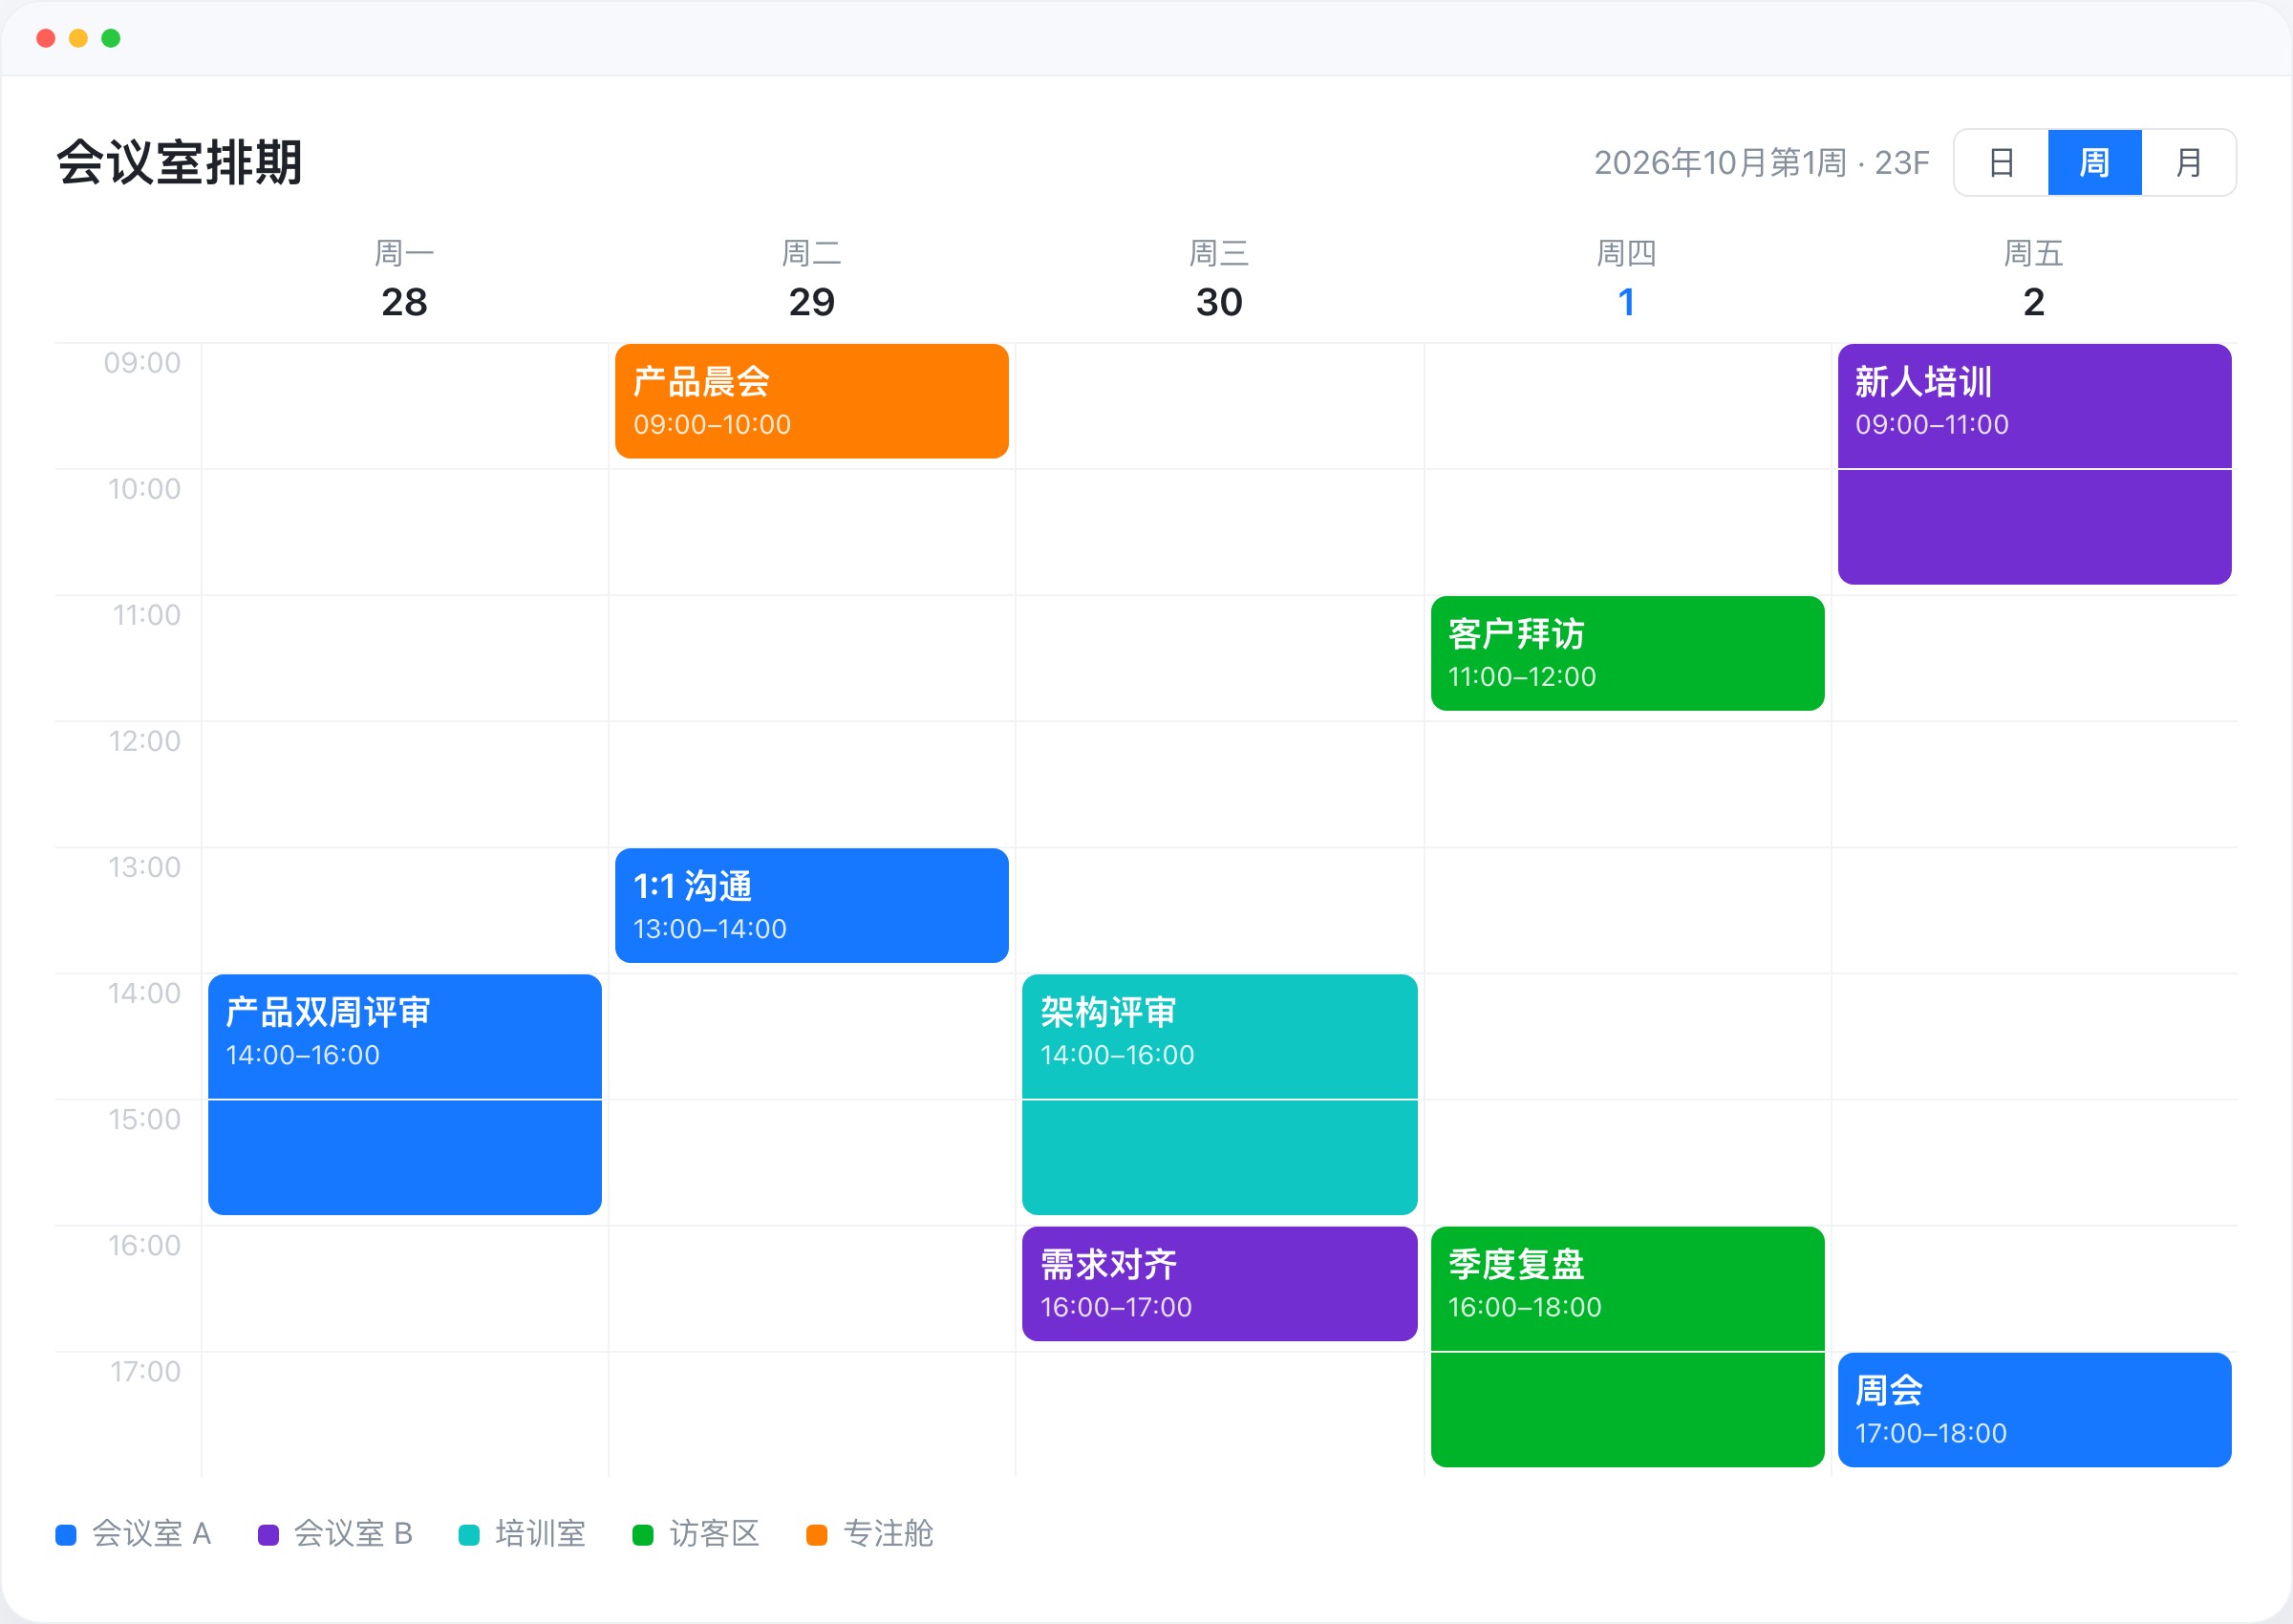Open the 新人培训 event block
The image size is (2293, 1624).
tap(2034, 464)
